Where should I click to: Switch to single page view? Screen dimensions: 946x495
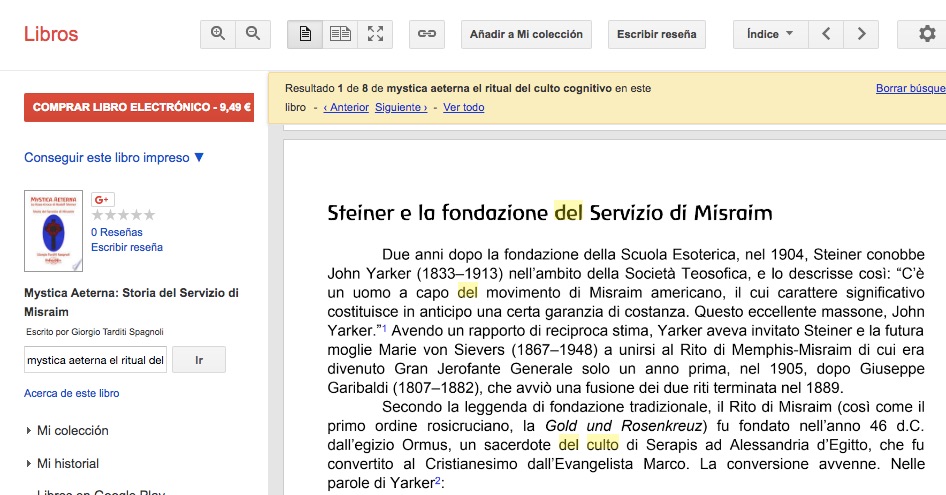click(x=305, y=34)
